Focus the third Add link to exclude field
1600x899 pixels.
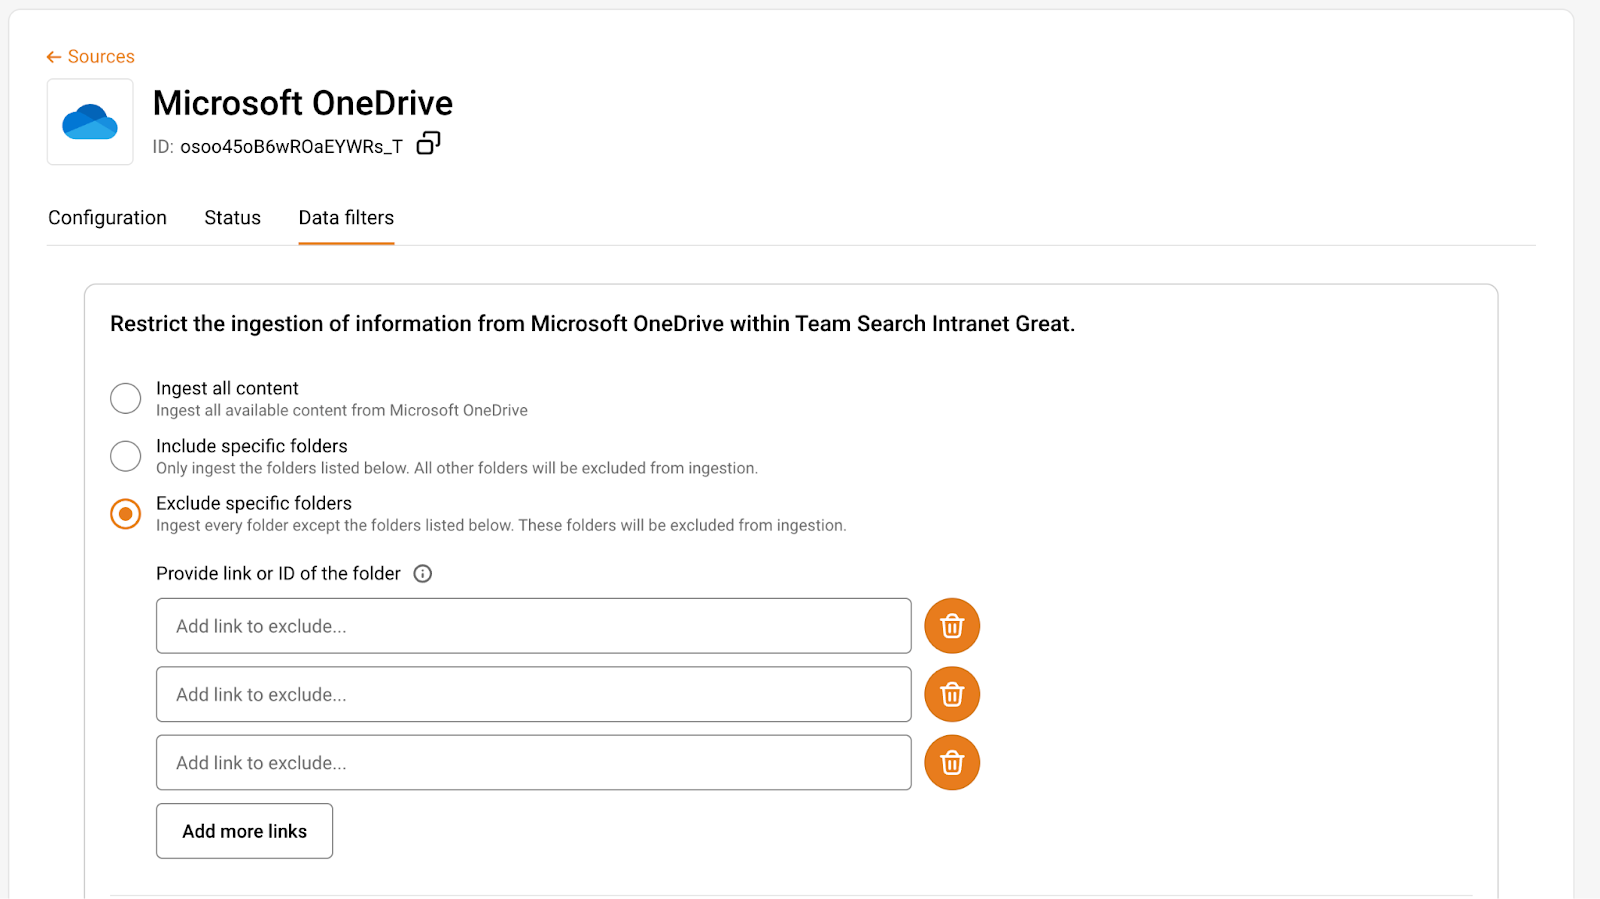tap(533, 763)
